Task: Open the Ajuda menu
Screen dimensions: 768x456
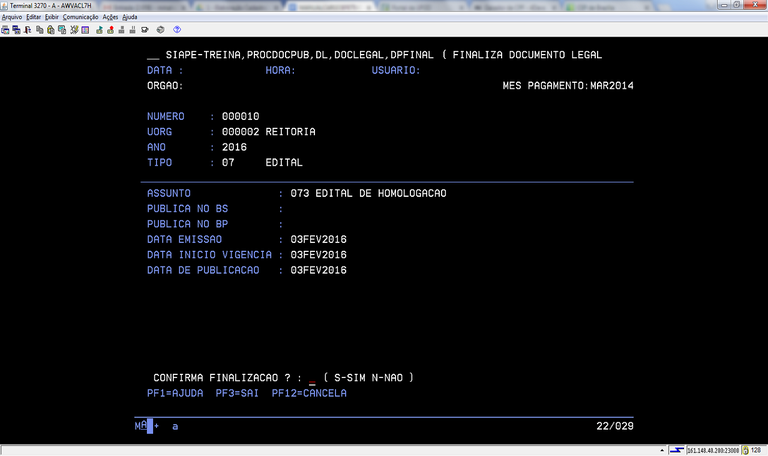Action: point(130,17)
